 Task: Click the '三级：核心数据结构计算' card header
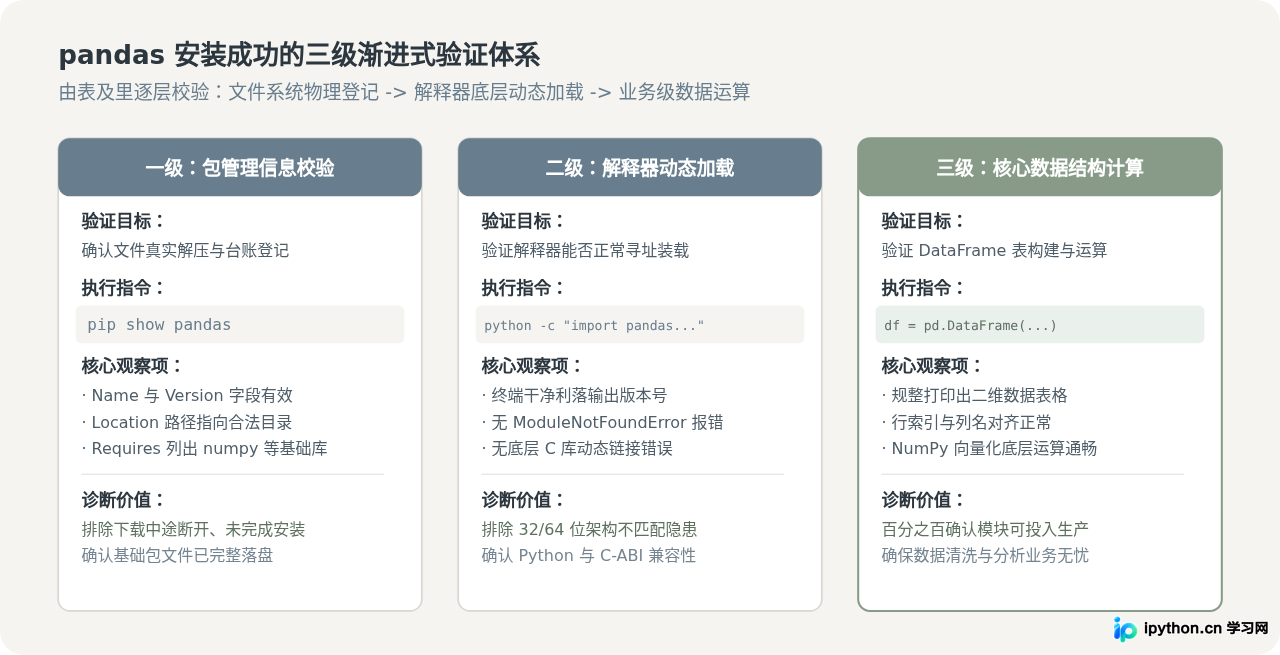[1040, 167]
